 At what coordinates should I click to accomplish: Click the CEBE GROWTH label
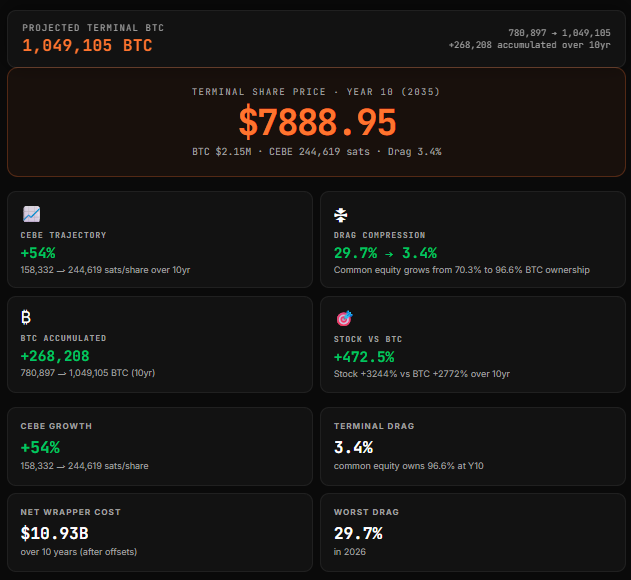pos(56,426)
